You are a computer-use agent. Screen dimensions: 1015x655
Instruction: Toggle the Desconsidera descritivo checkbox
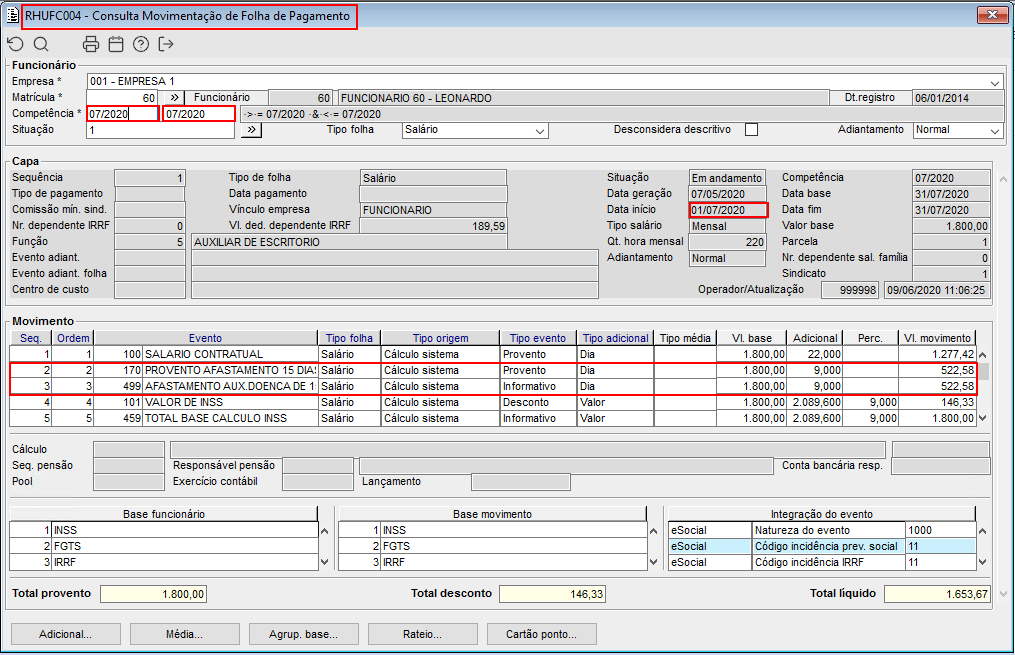(x=751, y=130)
